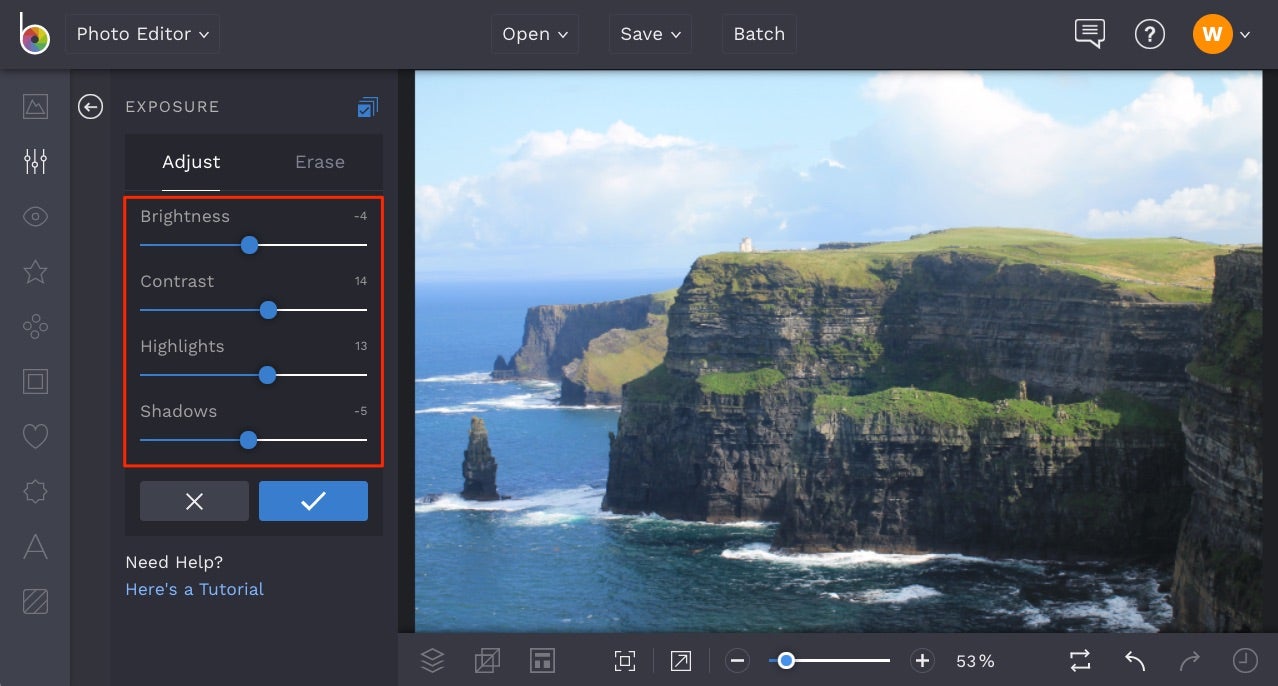Open the Save dropdown

click(650, 33)
